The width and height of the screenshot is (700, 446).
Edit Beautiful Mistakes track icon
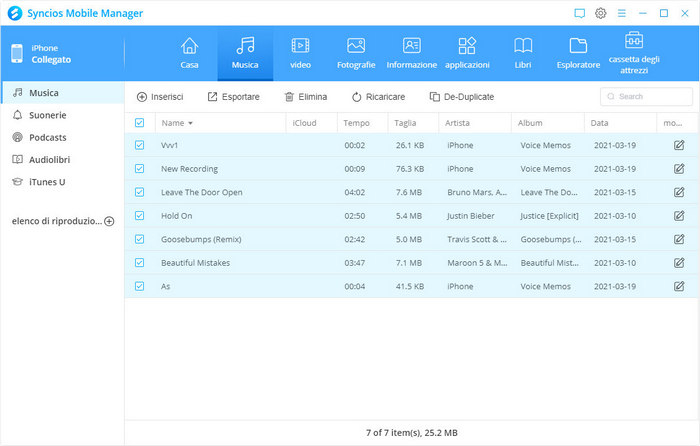pyautogui.click(x=679, y=263)
